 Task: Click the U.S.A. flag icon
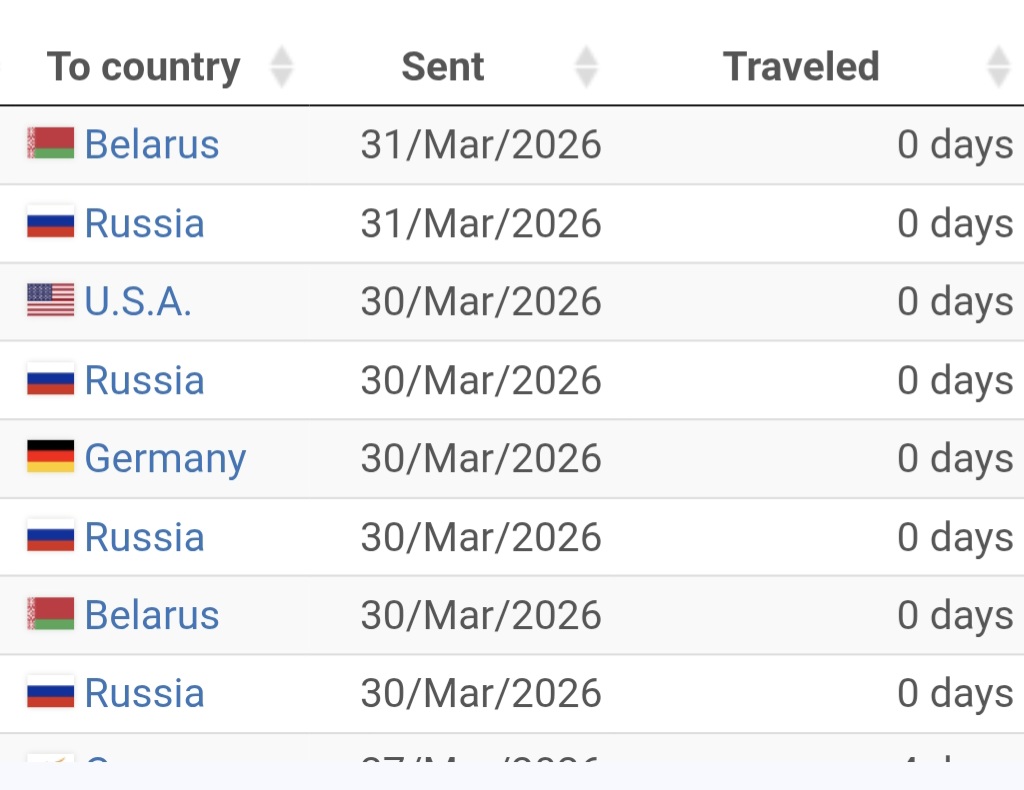pyautogui.click(x=50, y=300)
